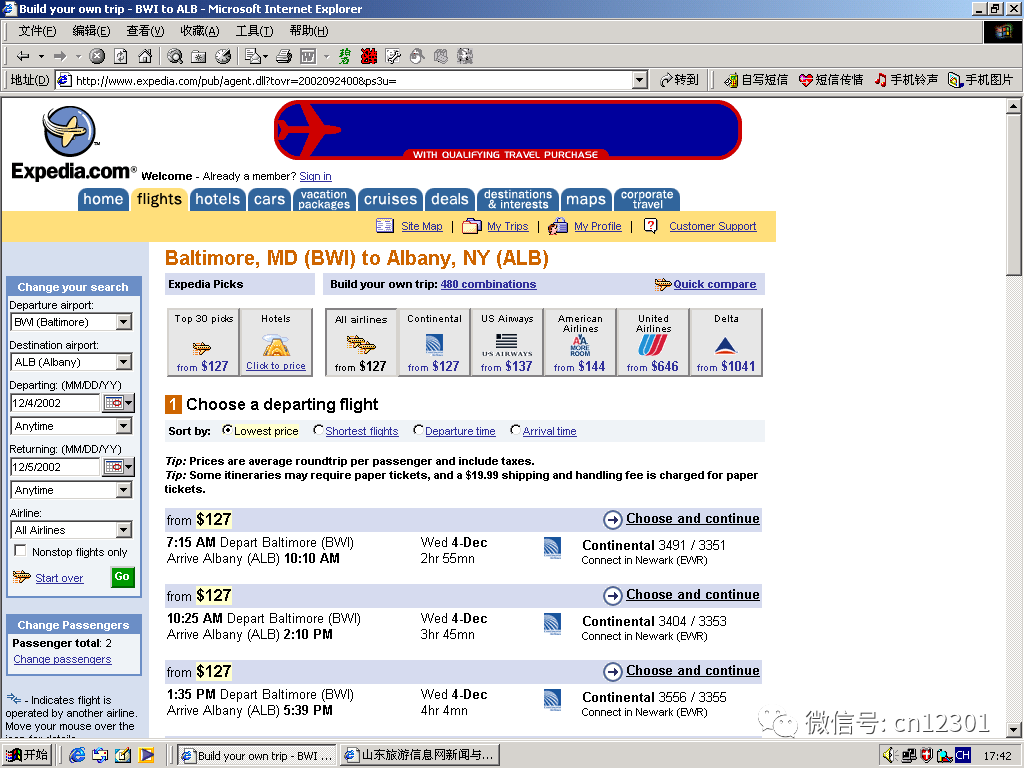Click the address bar URL field
1024x768 pixels.
point(345,80)
